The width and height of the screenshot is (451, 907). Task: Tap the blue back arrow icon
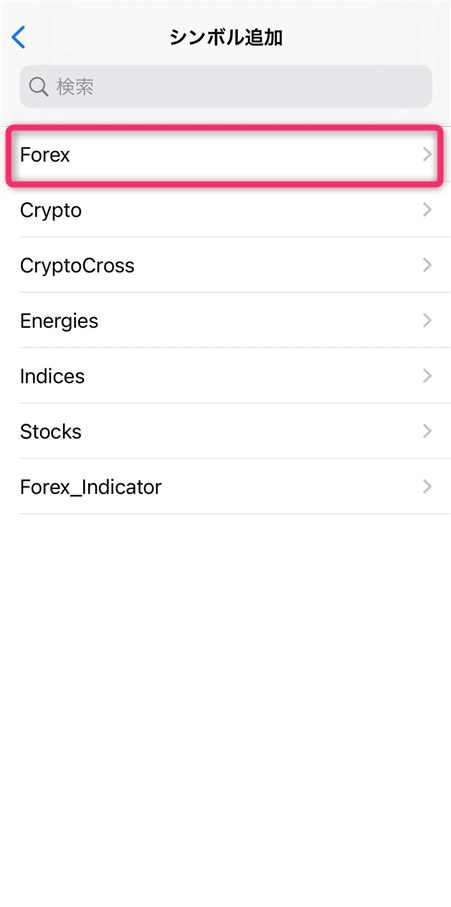(x=19, y=38)
